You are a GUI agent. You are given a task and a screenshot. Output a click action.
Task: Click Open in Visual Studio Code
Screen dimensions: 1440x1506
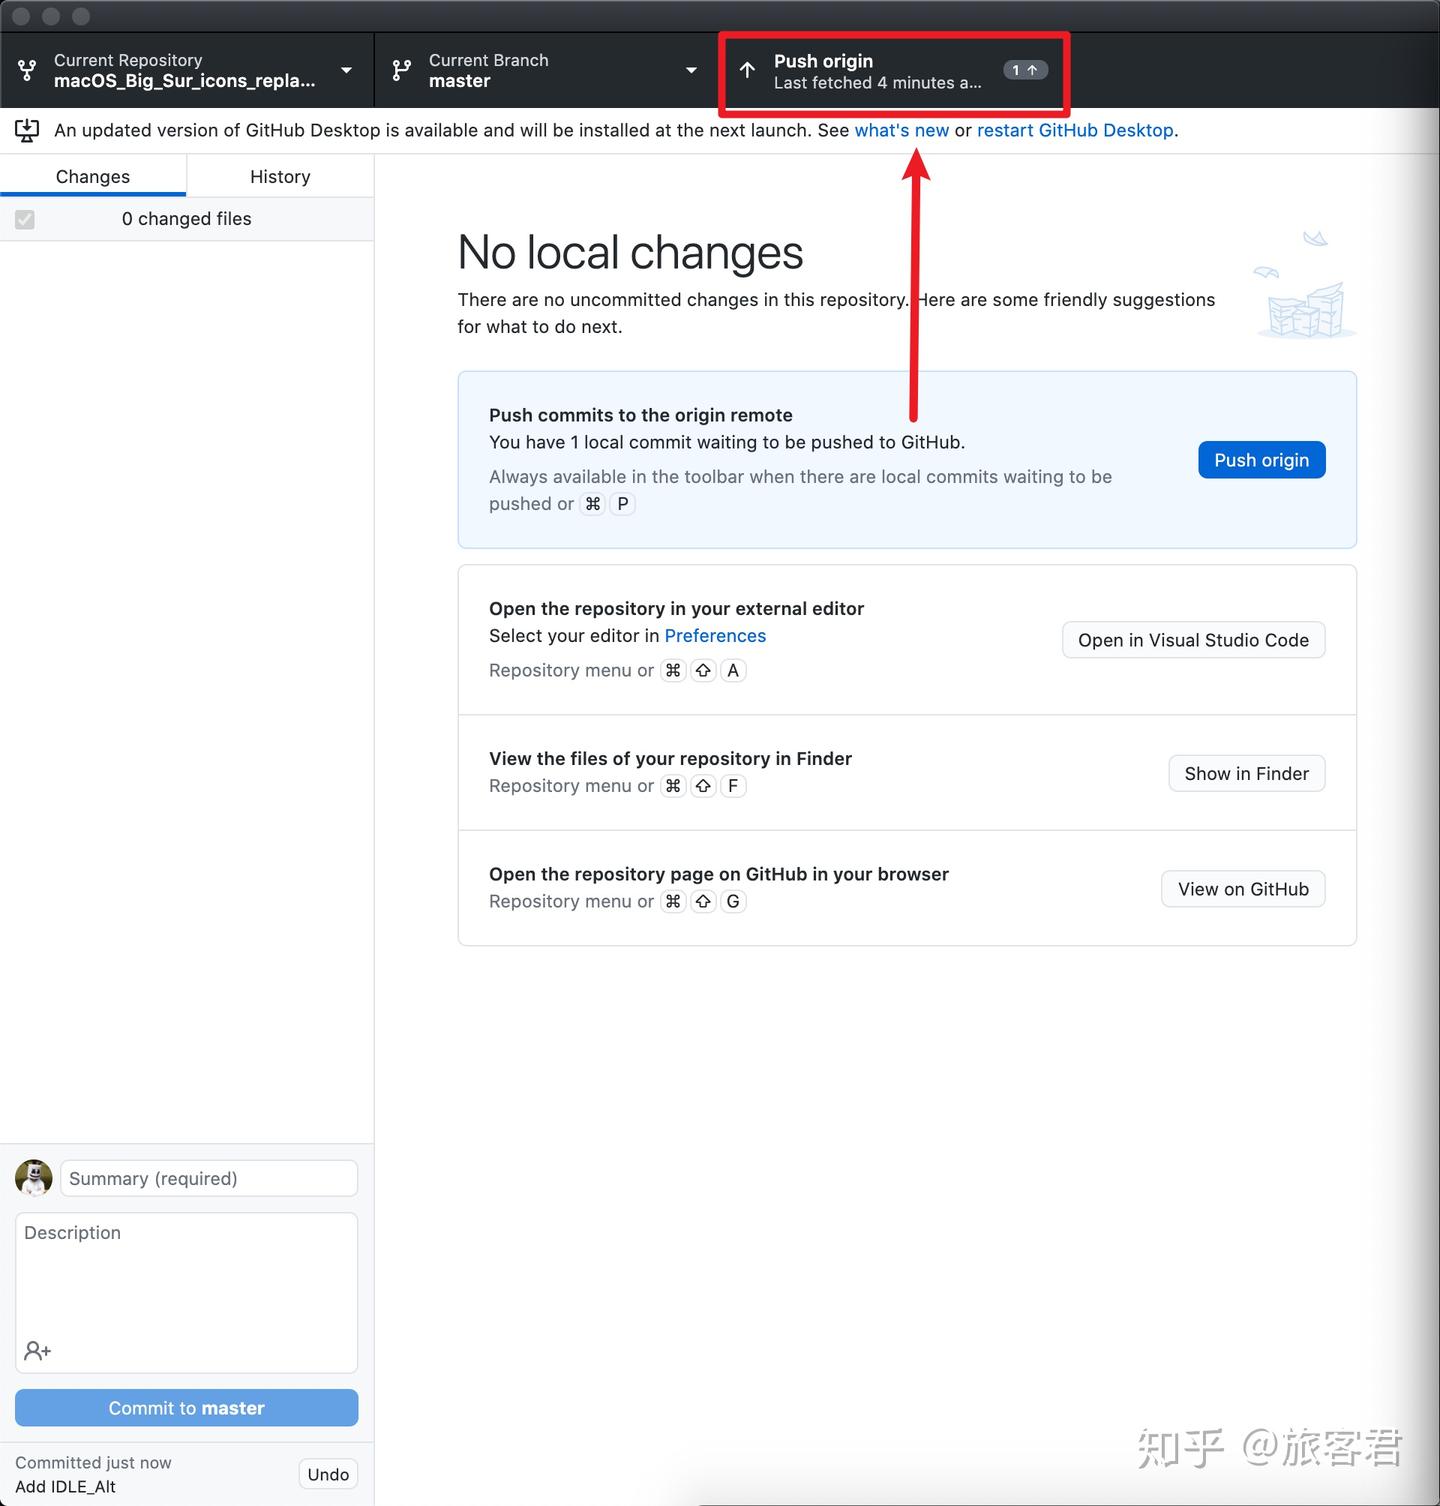click(1194, 640)
